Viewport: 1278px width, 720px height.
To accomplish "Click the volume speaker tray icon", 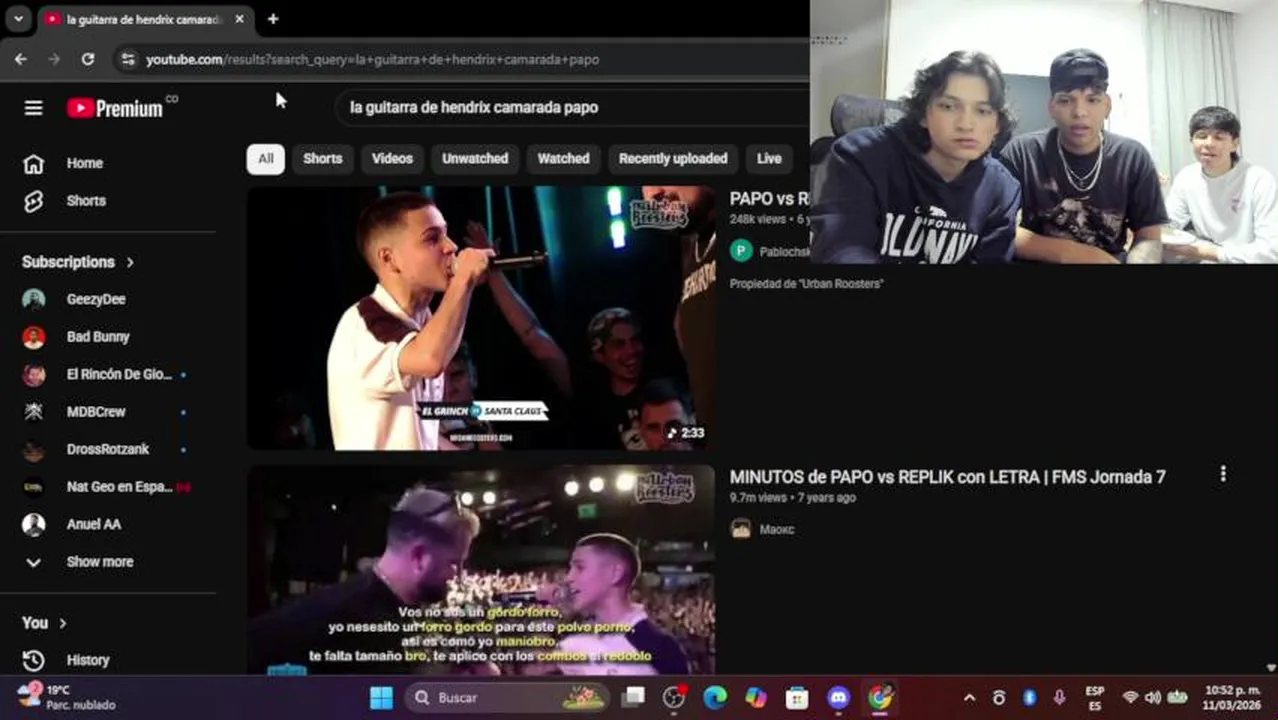I will pos(1153,697).
